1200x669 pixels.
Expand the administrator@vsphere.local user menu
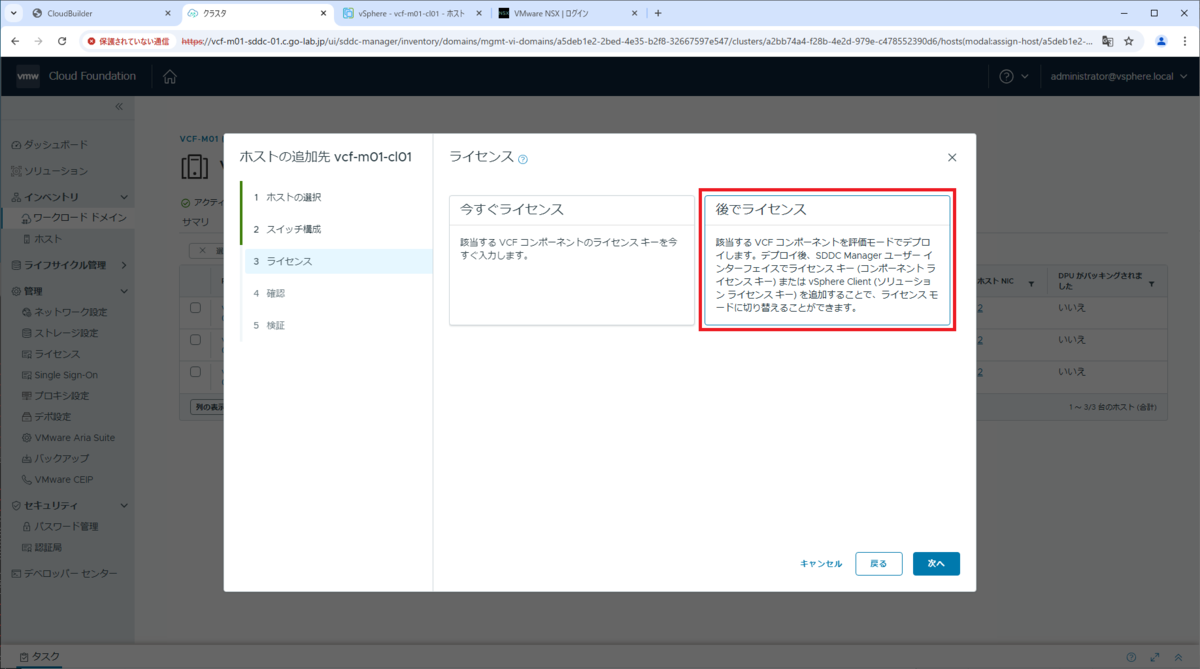(x=1118, y=77)
